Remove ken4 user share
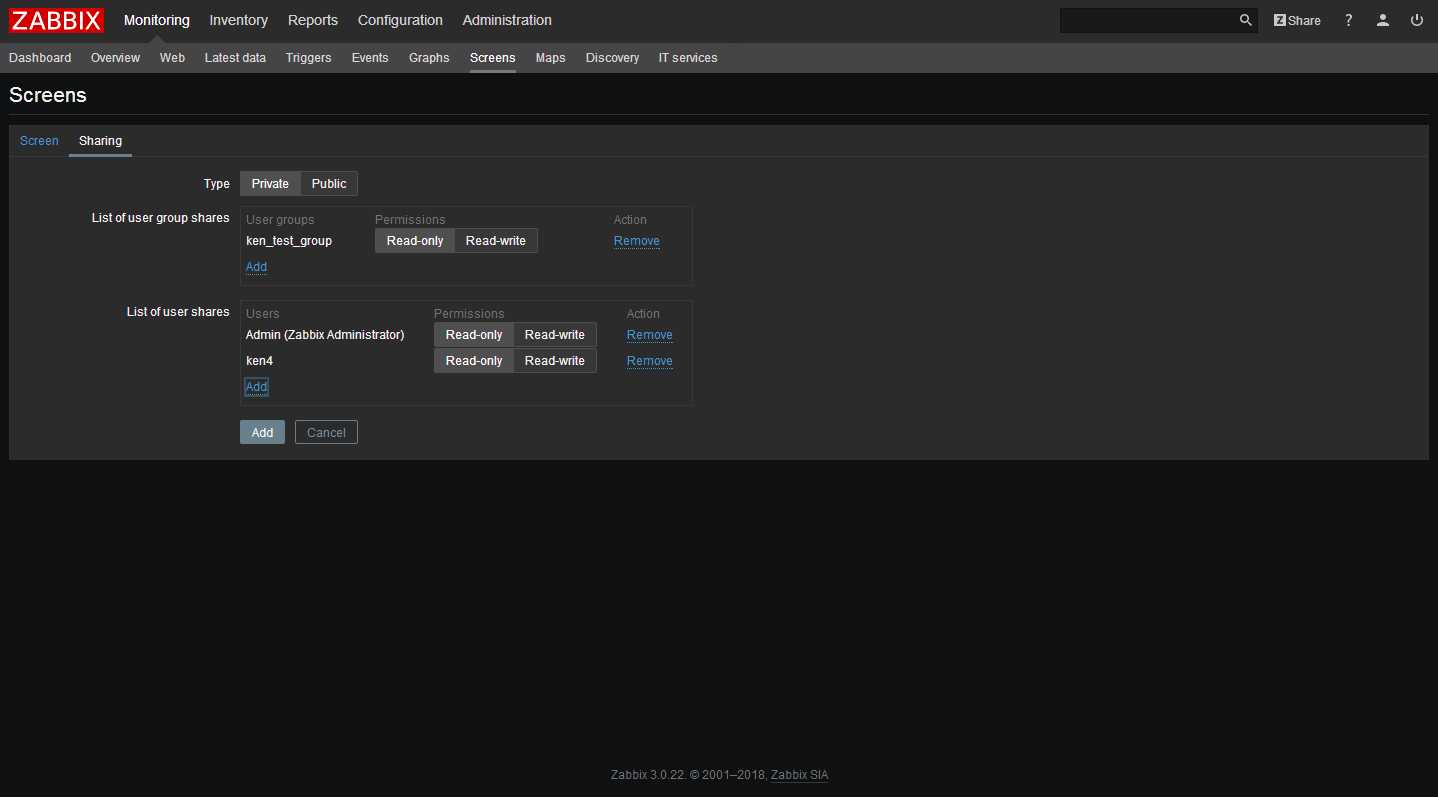The width and height of the screenshot is (1438, 797). (650, 361)
